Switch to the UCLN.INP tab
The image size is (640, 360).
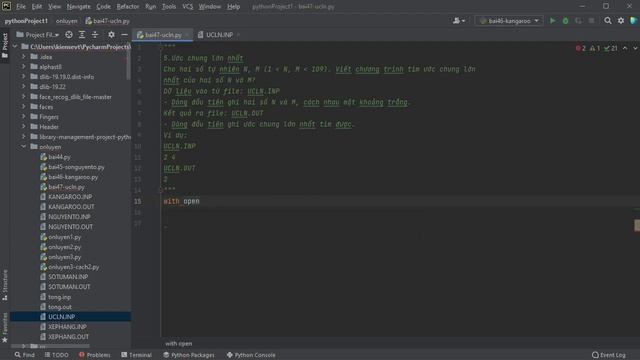tap(220, 35)
